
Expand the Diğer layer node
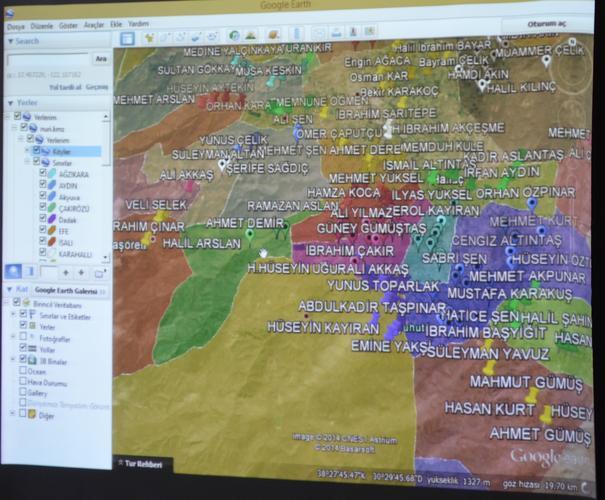point(13,414)
